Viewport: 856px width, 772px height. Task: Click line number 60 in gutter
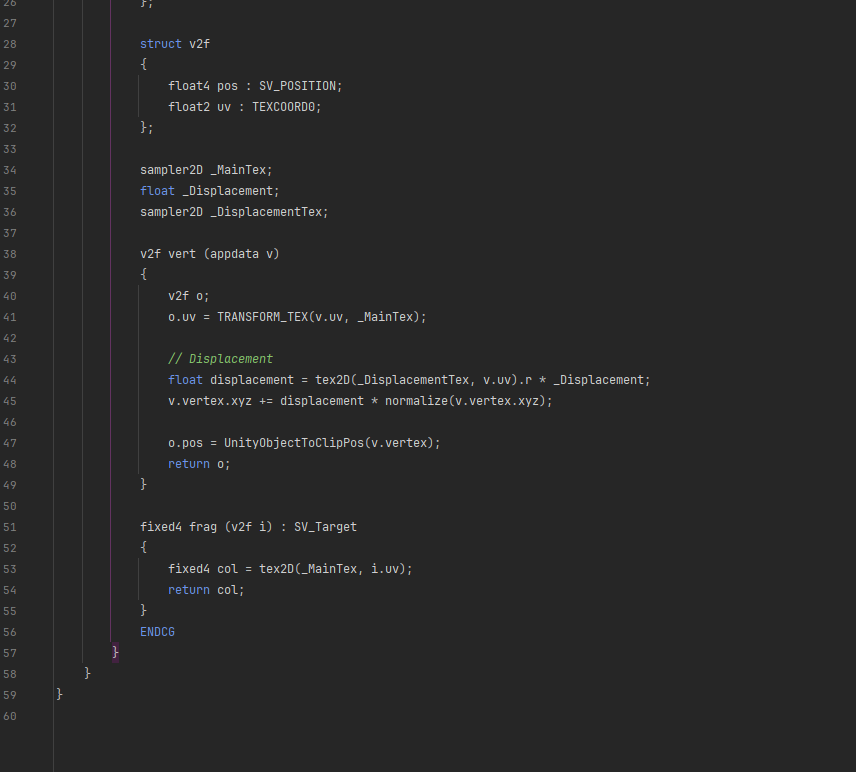(10, 716)
